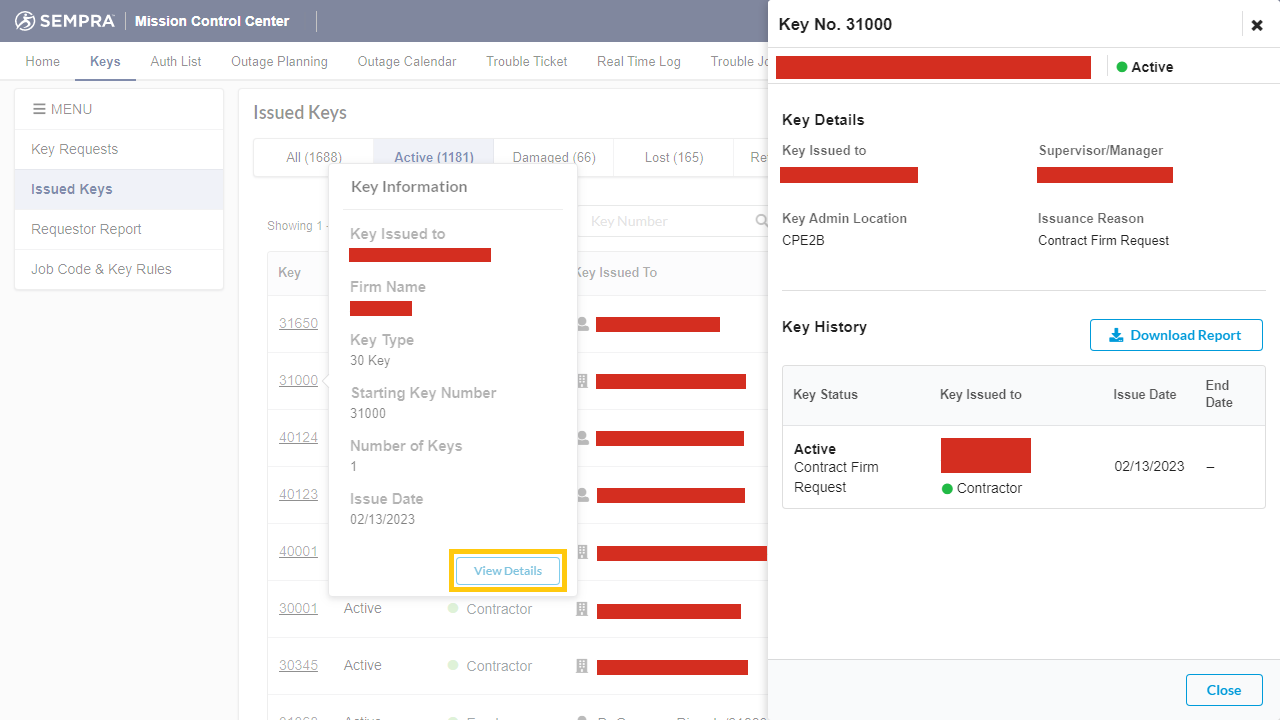The image size is (1280, 720).
Task: Click the download icon in Download Report
Action: click(1116, 335)
